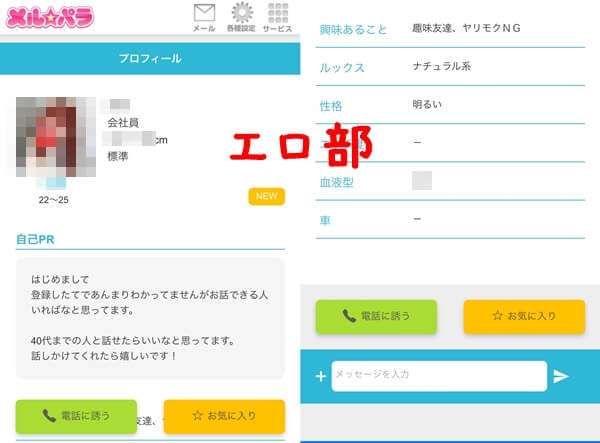600x443 pixels.
Task: Click ルックス label
Action: [342, 68]
